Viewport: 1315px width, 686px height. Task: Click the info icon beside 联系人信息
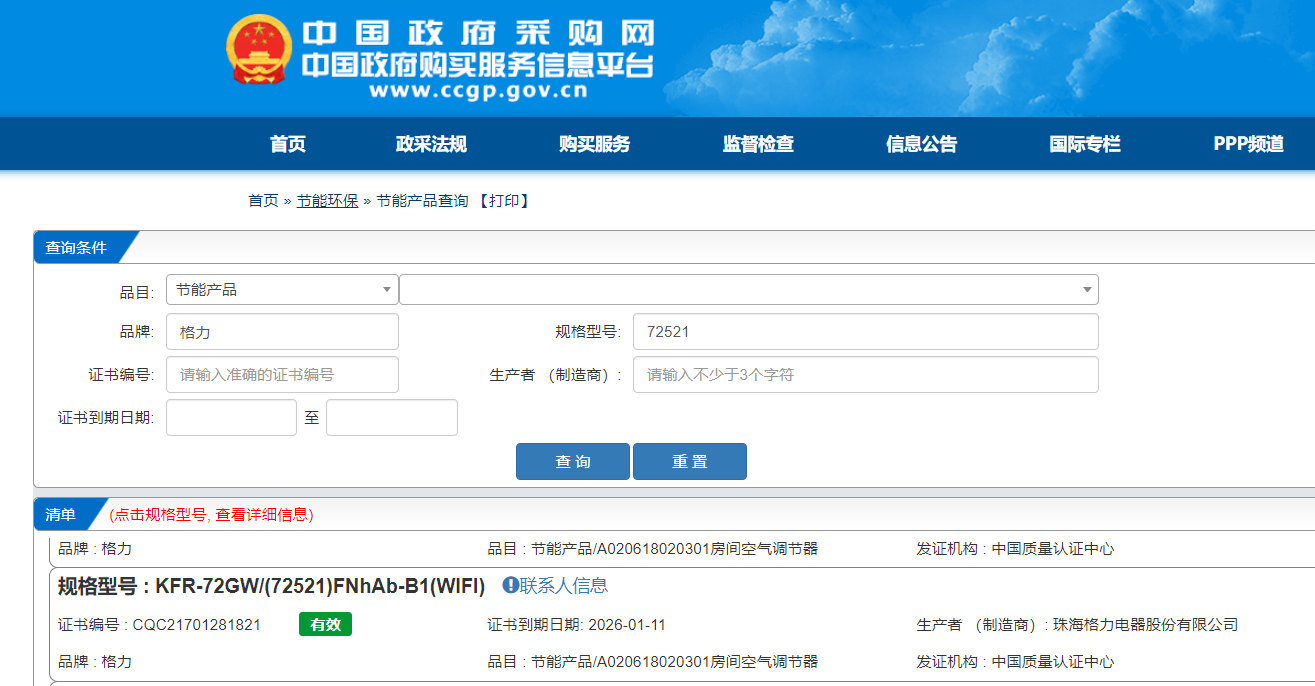coord(510,585)
